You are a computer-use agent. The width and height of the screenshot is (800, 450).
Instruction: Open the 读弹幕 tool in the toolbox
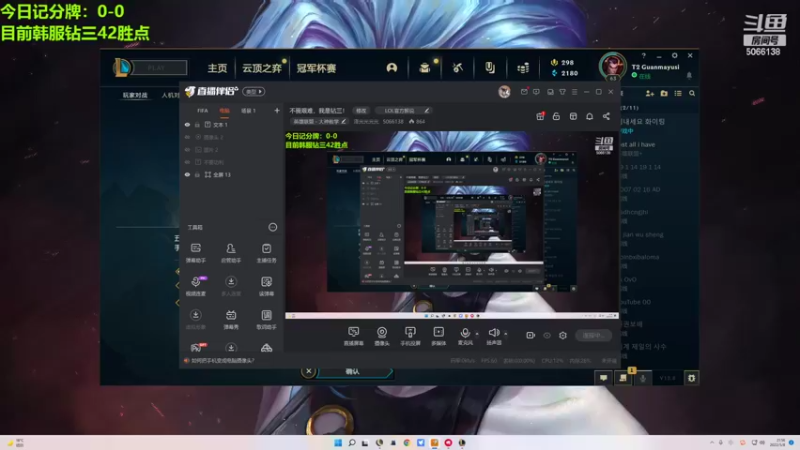pyautogui.click(x=266, y=286)
